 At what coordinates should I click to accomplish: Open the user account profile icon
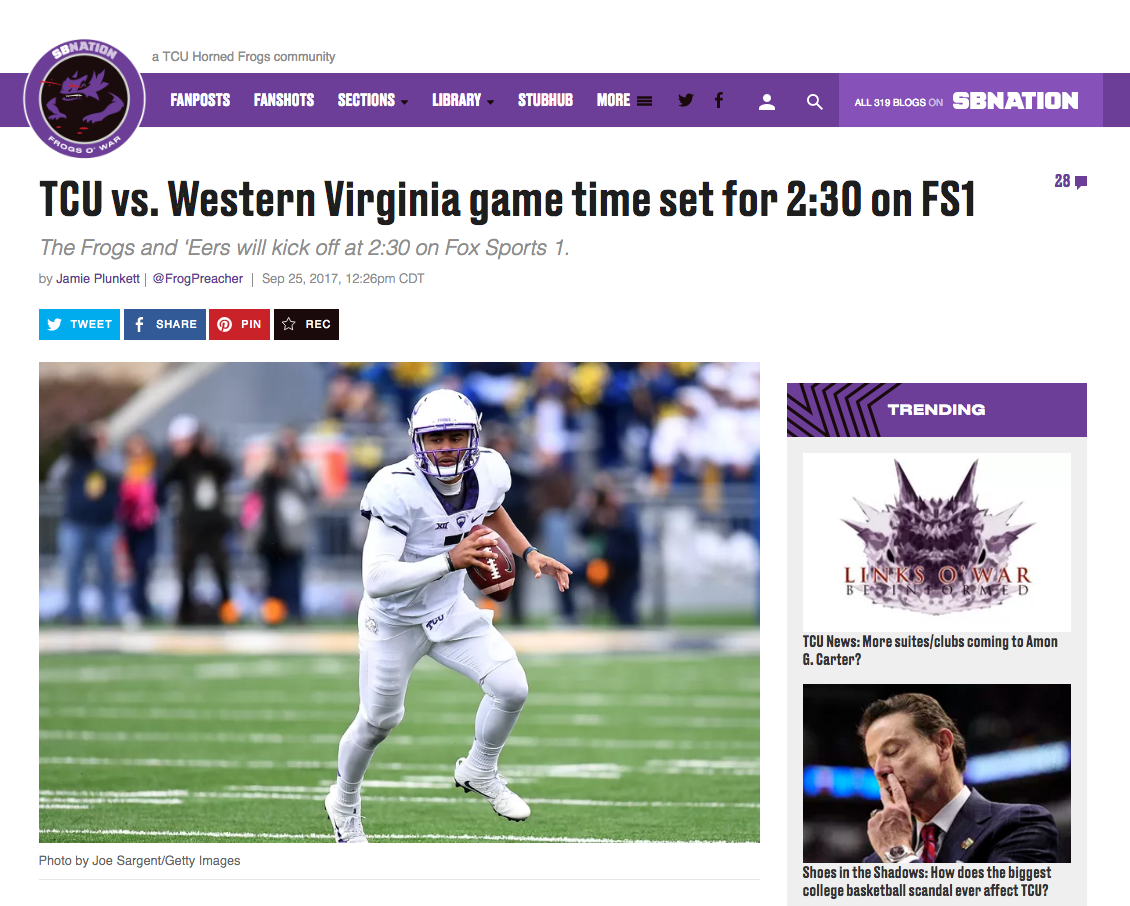[767, 102]
